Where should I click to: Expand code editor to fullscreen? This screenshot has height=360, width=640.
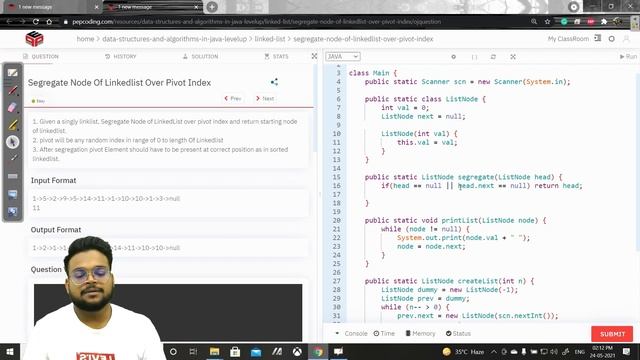point(513,57)
